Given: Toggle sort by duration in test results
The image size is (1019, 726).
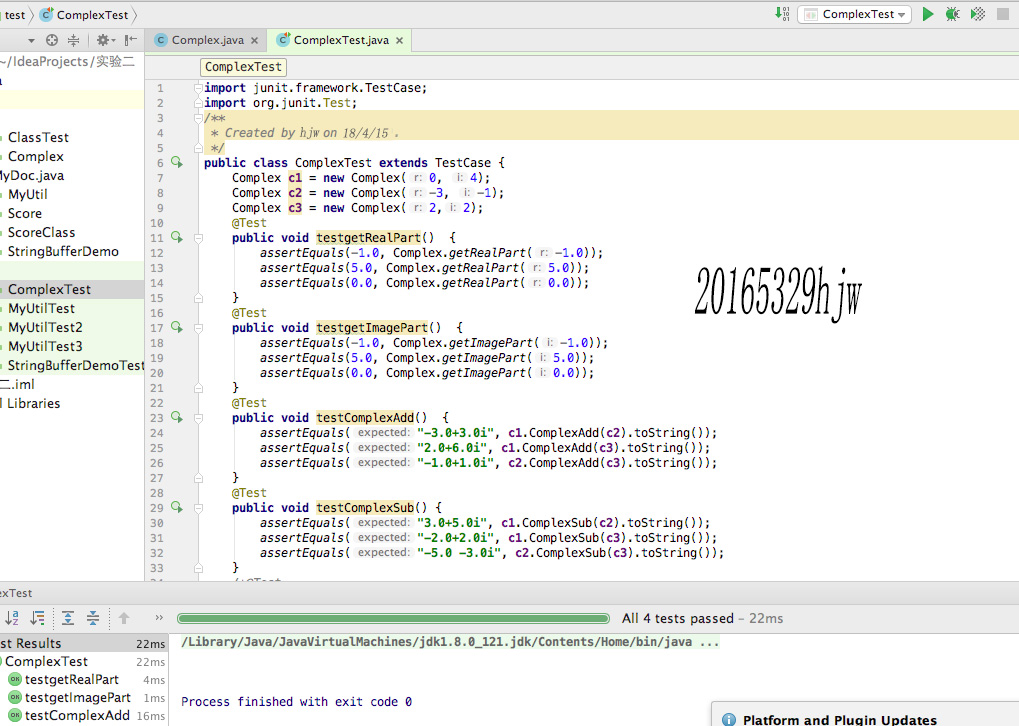Looking at the screenshot, I should 37,618.
